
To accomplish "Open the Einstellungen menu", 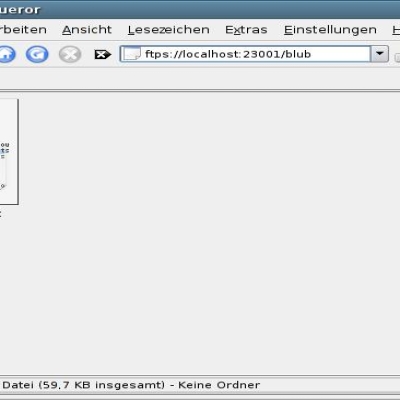I will click(x=330, y=30).
